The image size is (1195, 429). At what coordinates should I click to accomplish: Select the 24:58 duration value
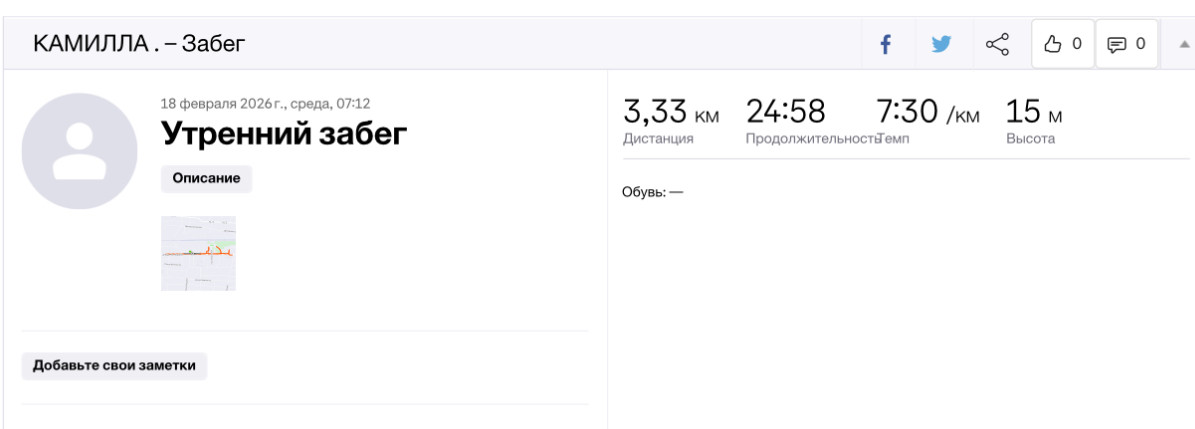[x=785, y=112]
